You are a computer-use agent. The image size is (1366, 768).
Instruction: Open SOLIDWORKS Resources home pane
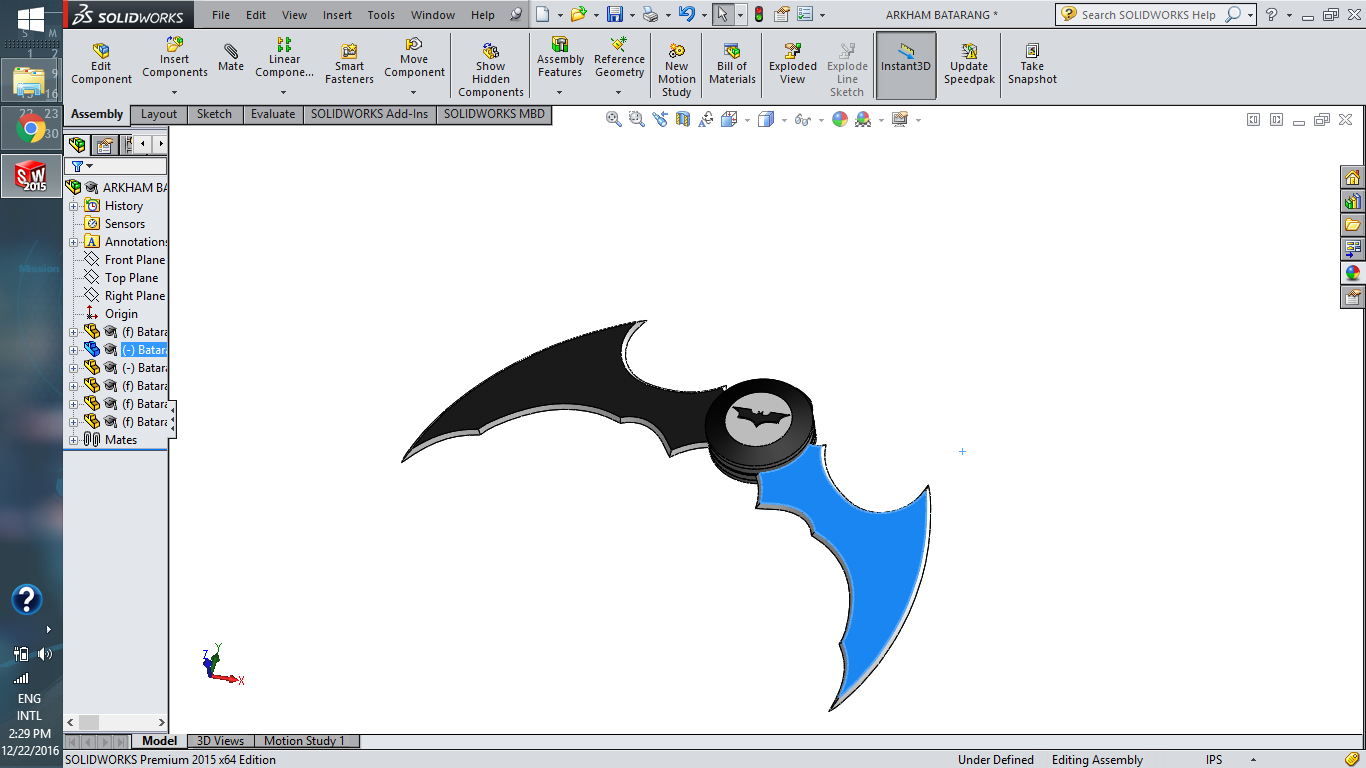pos(1353,178)
